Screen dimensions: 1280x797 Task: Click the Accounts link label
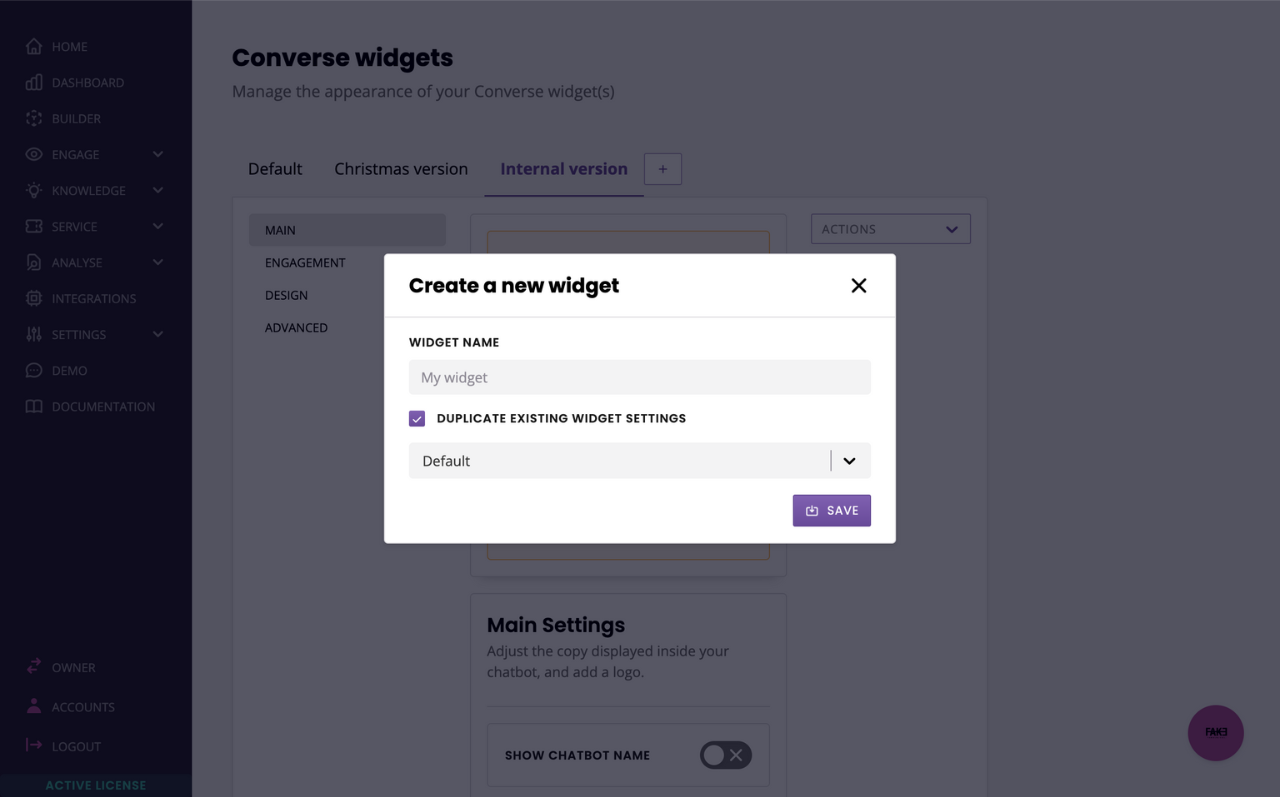83,707
